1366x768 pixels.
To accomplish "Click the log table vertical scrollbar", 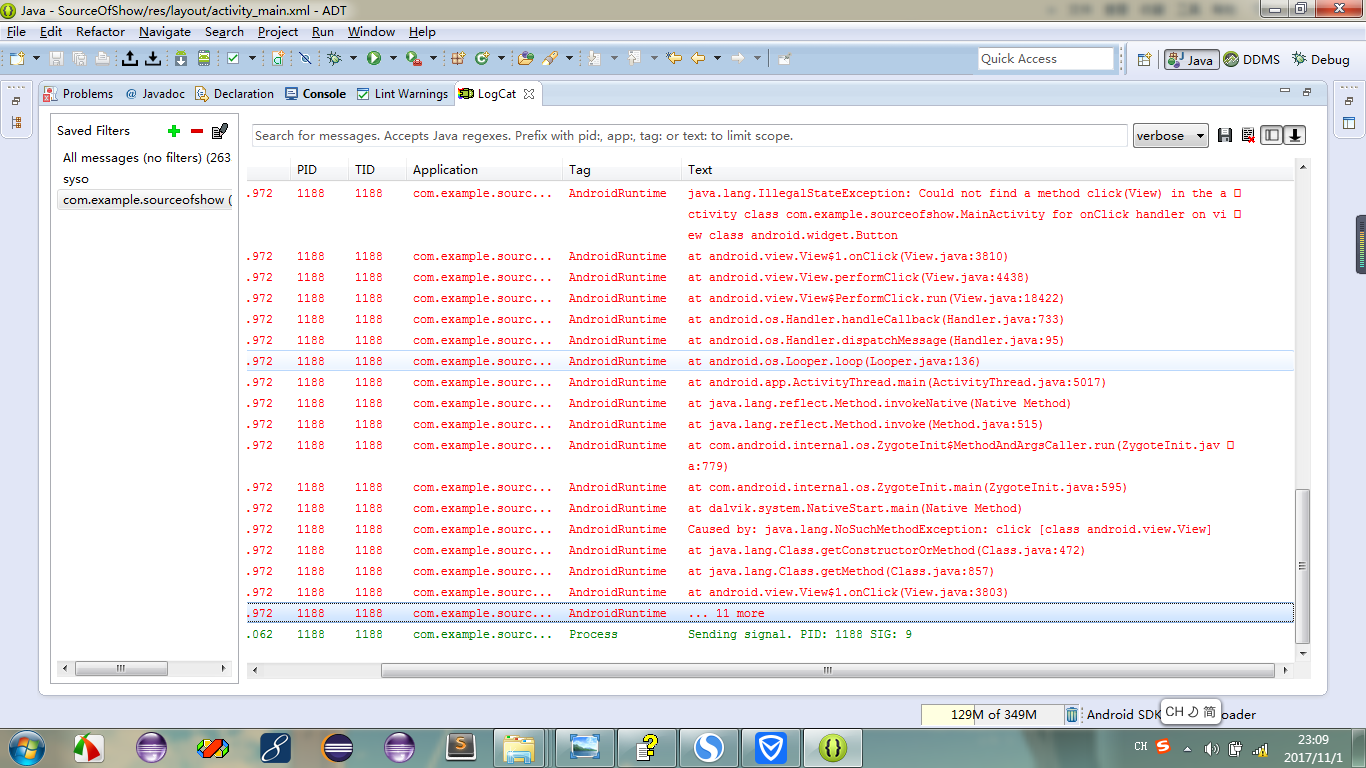I will (x=1301, y=566).
